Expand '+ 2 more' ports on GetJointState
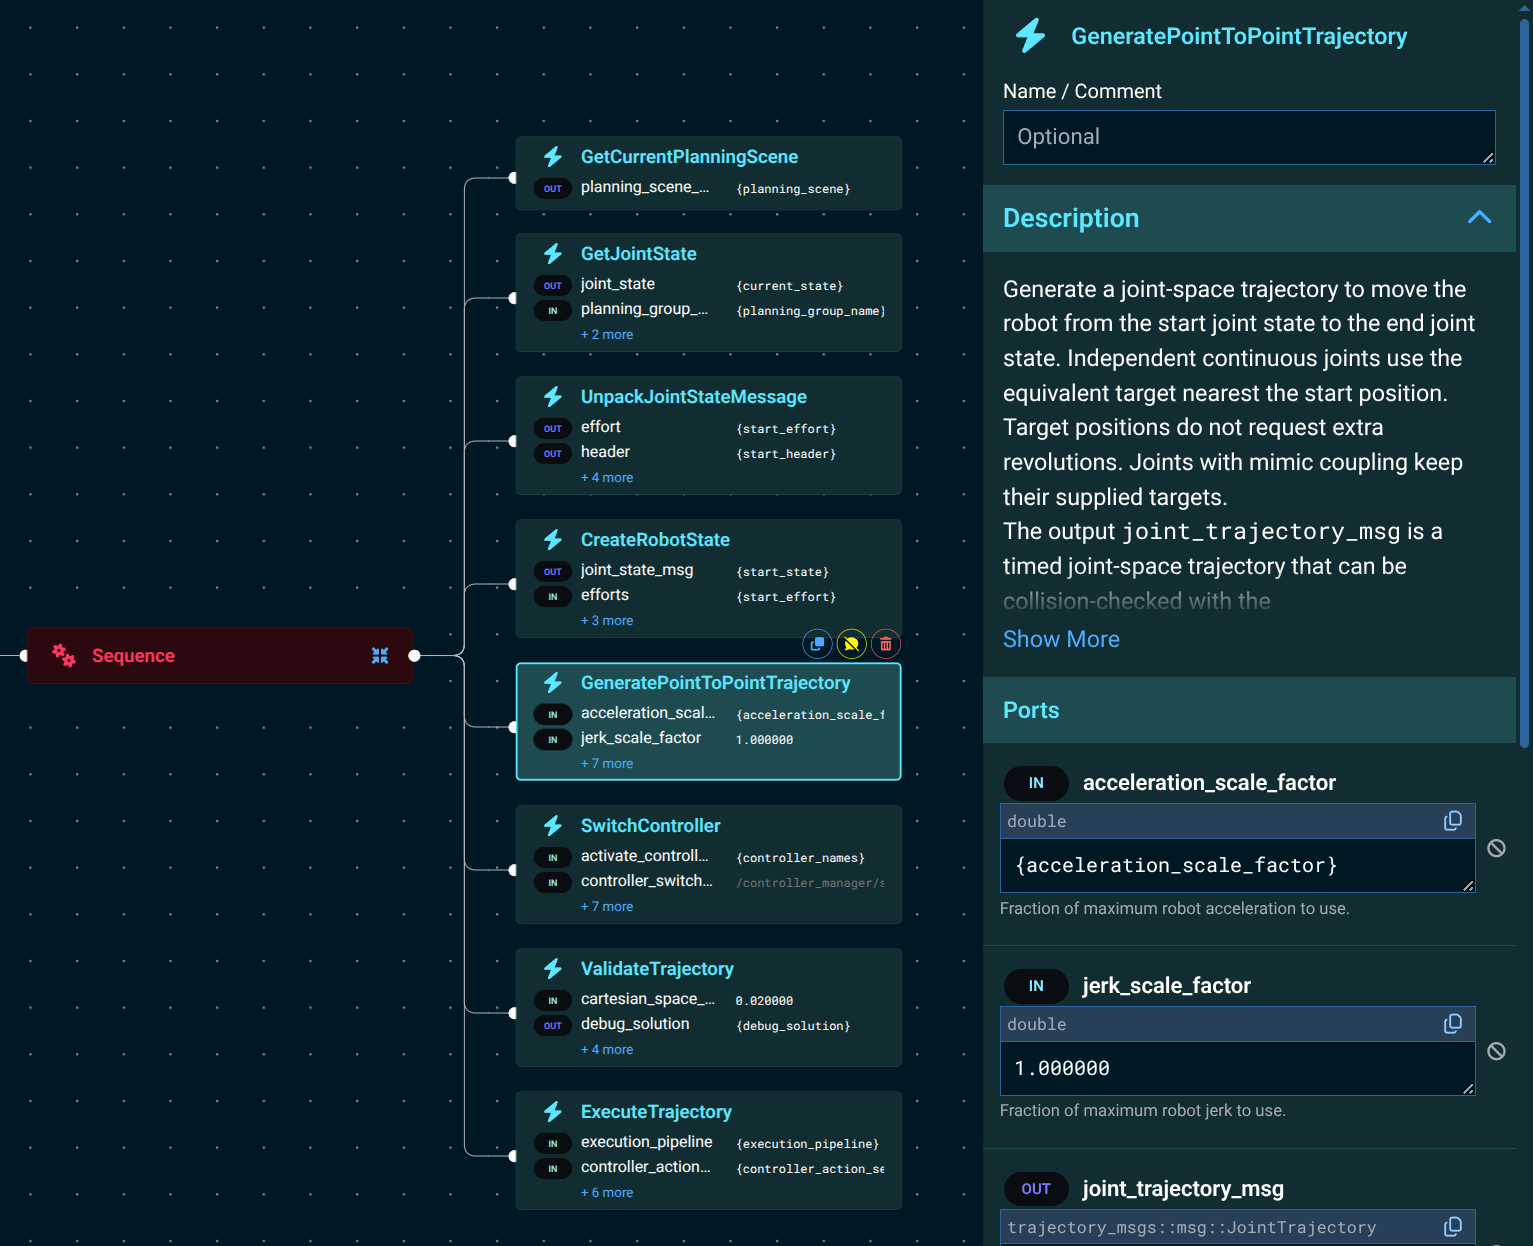 607,335
